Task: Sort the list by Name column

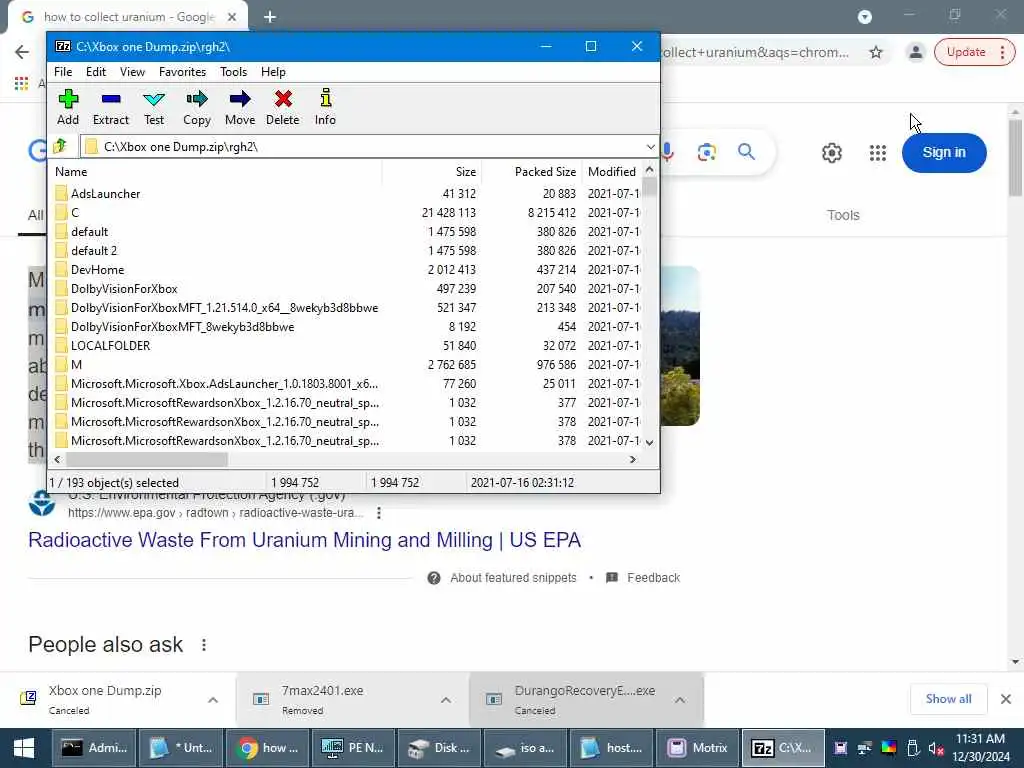Action: [x=216, y=172]
